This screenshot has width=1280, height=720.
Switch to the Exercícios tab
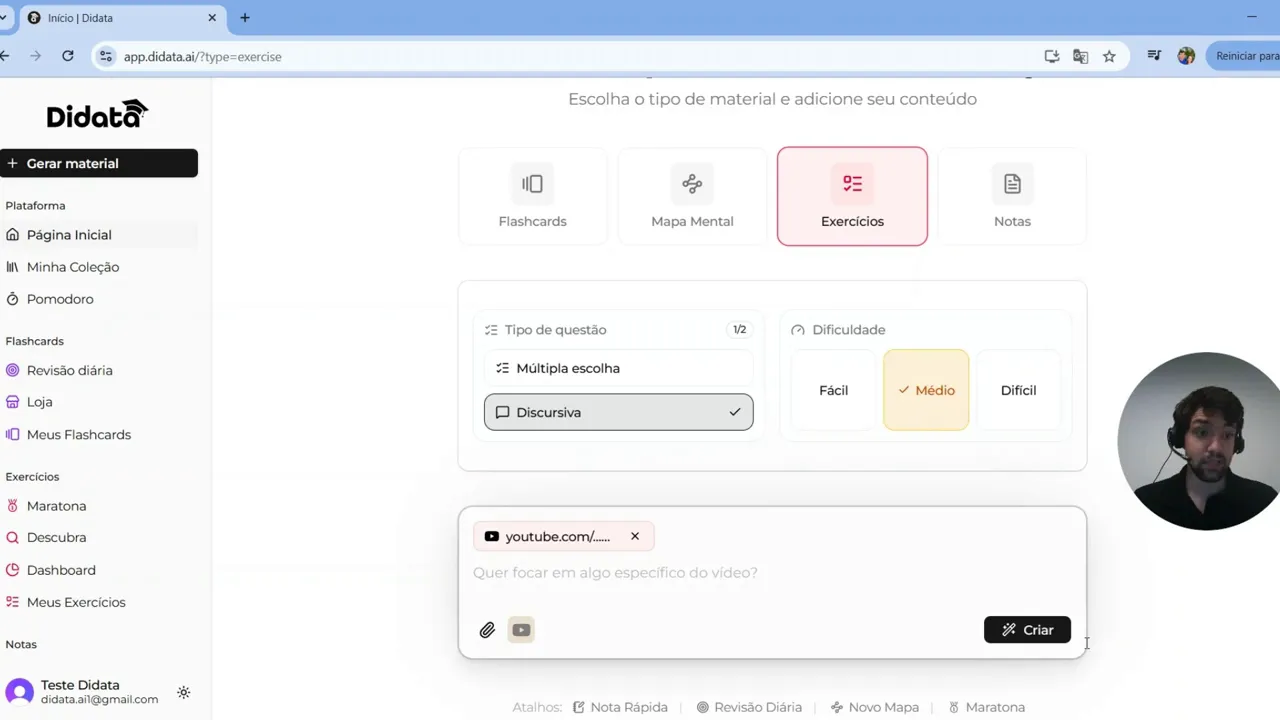pyautogui.click(x=852, y=196)
